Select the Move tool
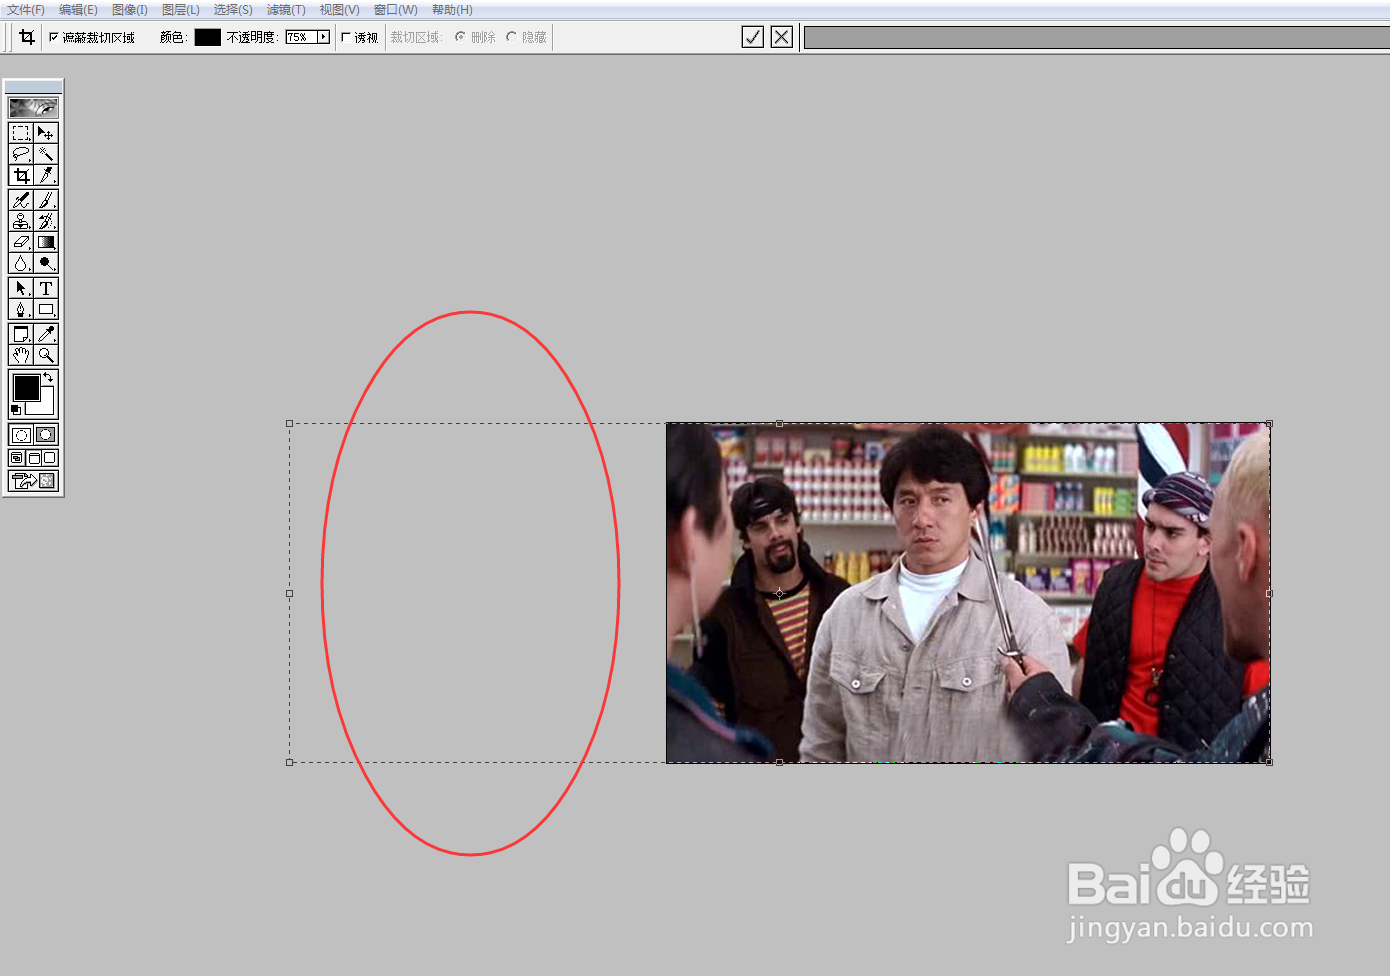 (x=46, y=133)
